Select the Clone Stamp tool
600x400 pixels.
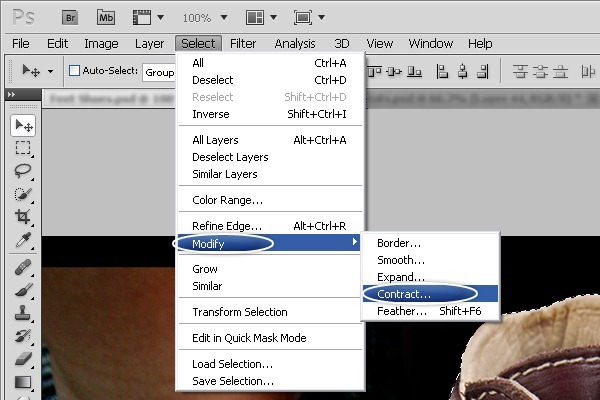coord(23,313)
